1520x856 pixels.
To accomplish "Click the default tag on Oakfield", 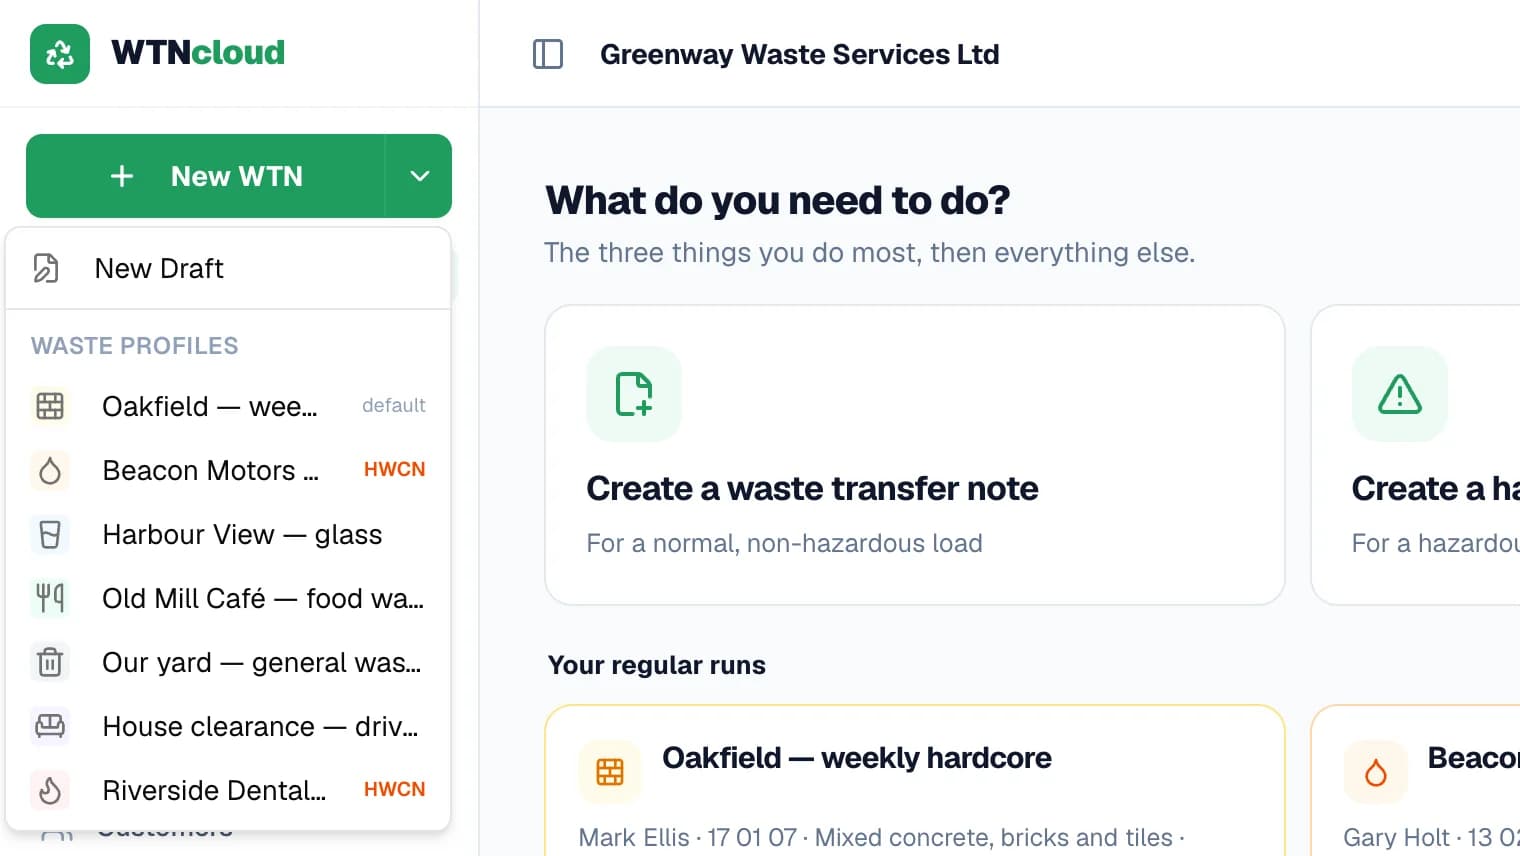I will pyautogui.click(x=394, y=405).
